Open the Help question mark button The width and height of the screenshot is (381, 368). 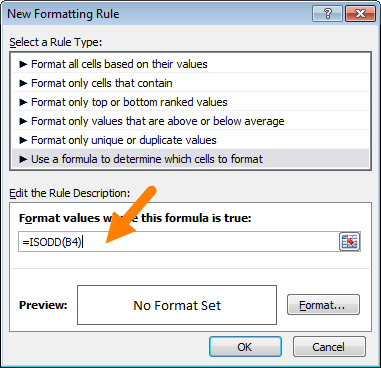(328, 14)
